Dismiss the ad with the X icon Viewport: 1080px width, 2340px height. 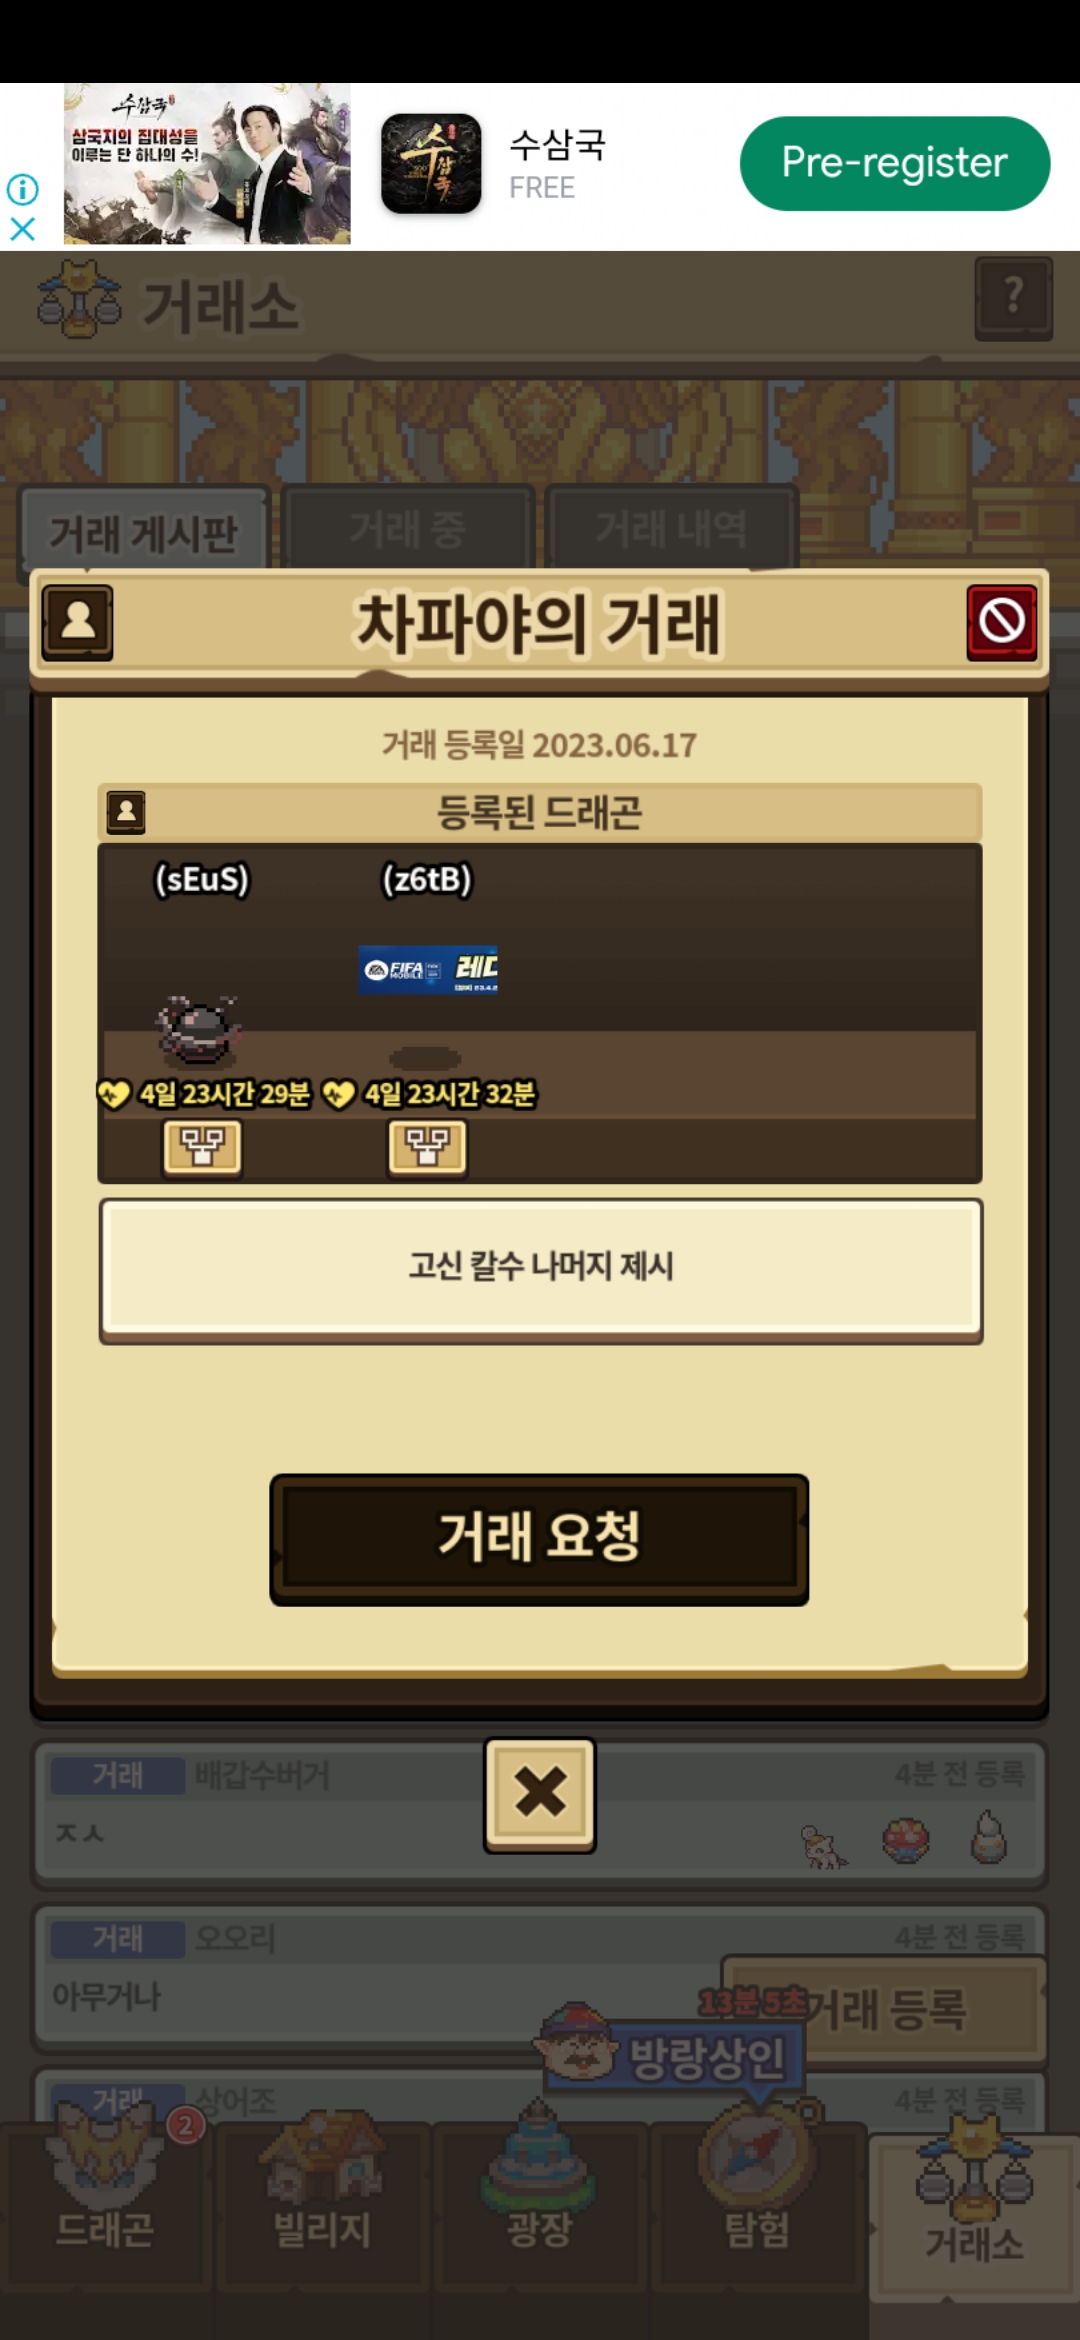[x=22, y=229]
